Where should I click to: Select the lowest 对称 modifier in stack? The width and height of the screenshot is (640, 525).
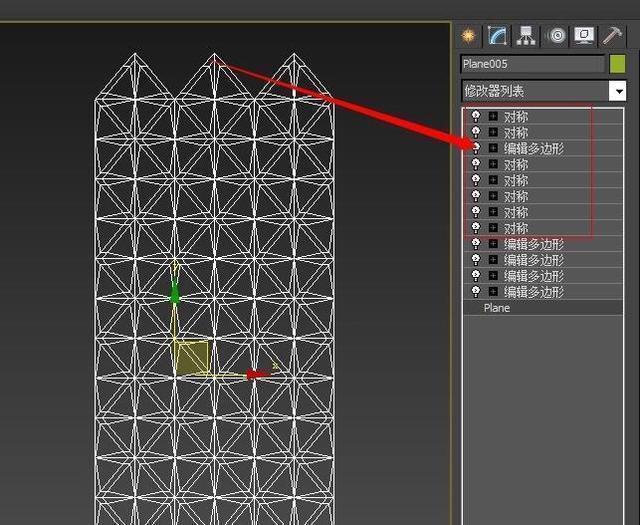[x=516, y=228]
